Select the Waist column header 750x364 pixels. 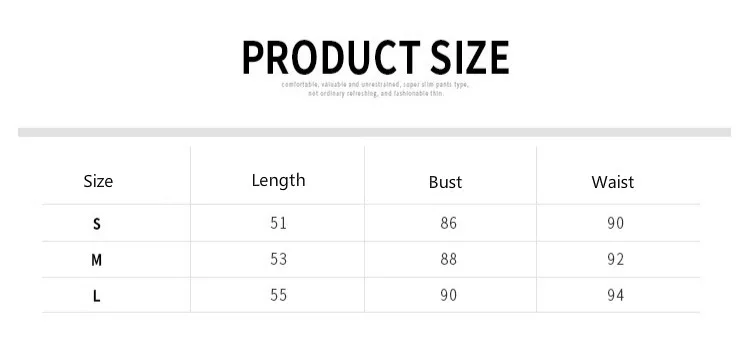613,182
